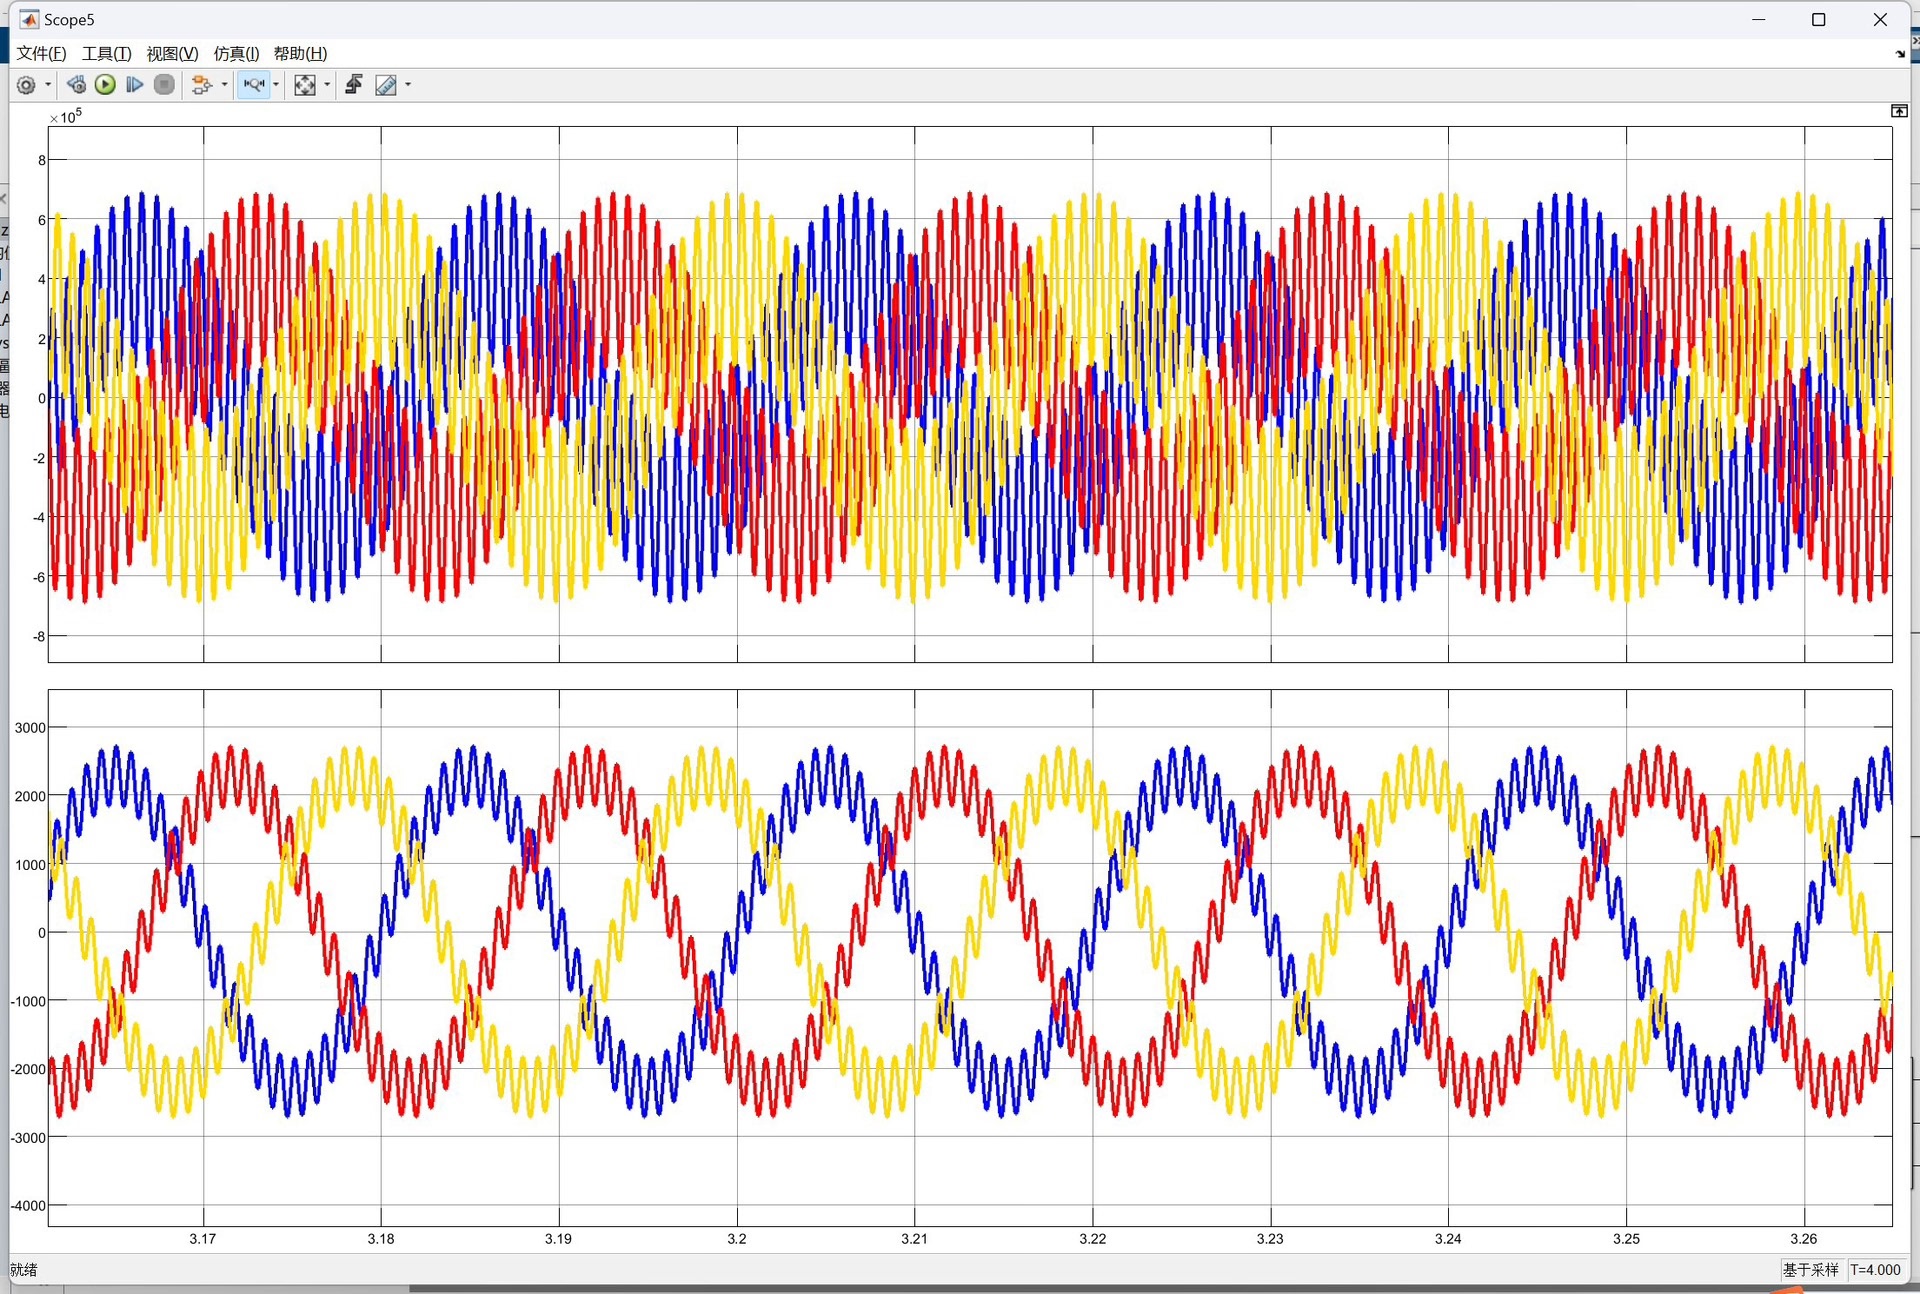Image resolution: width=1920 pixels, height=1294 pixels.
Task: Click the 基于采样 status label
Action: [1810, 1269]
